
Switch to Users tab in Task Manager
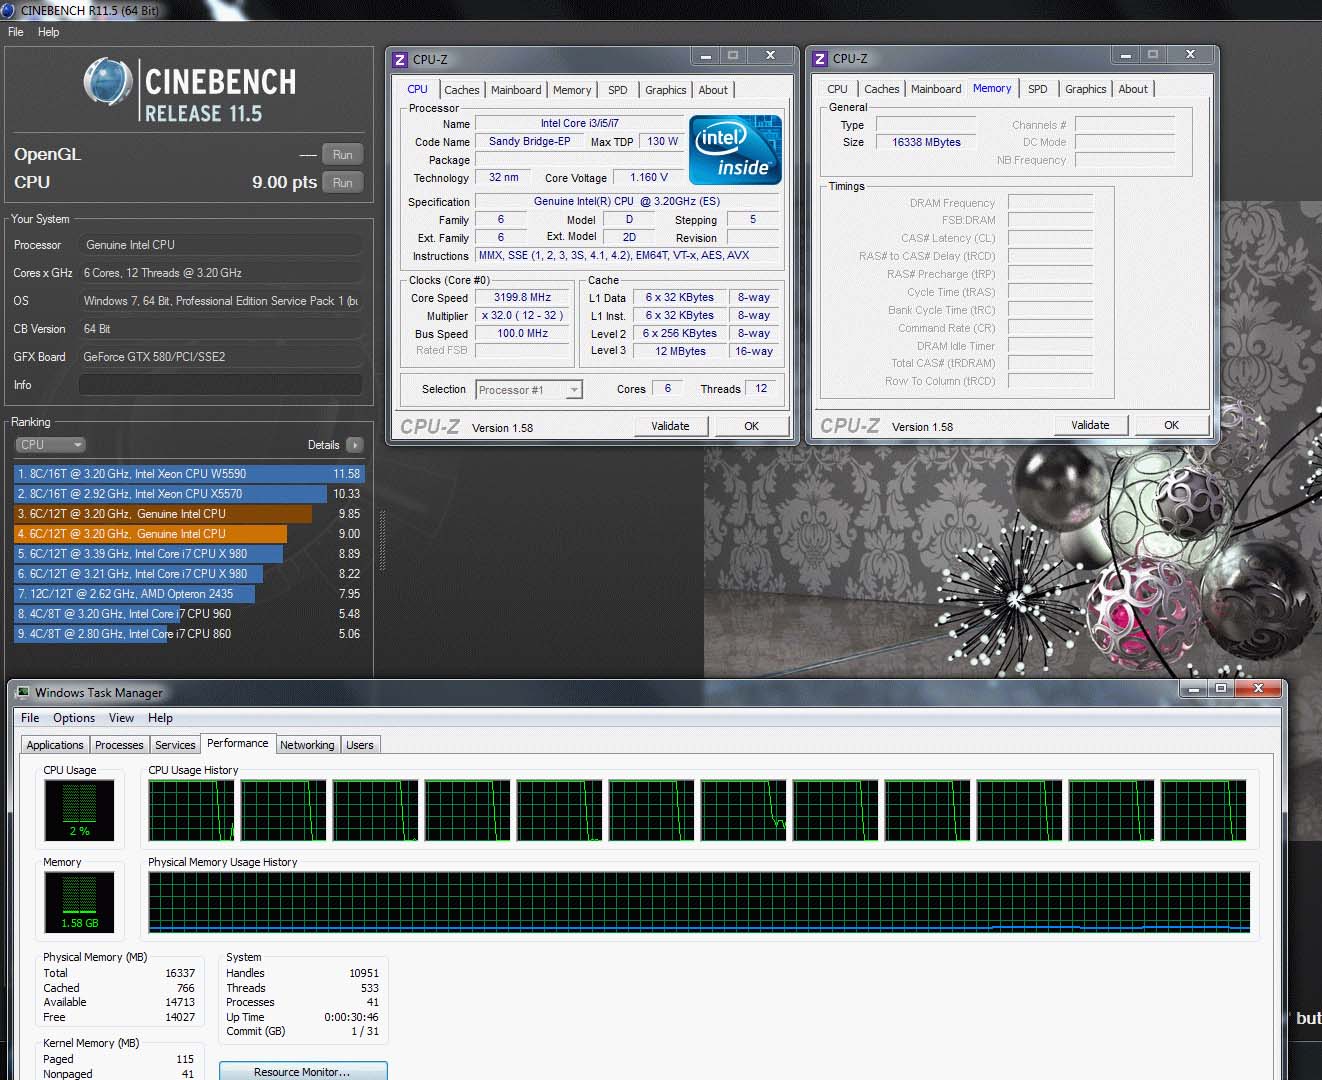coord(360,745)
